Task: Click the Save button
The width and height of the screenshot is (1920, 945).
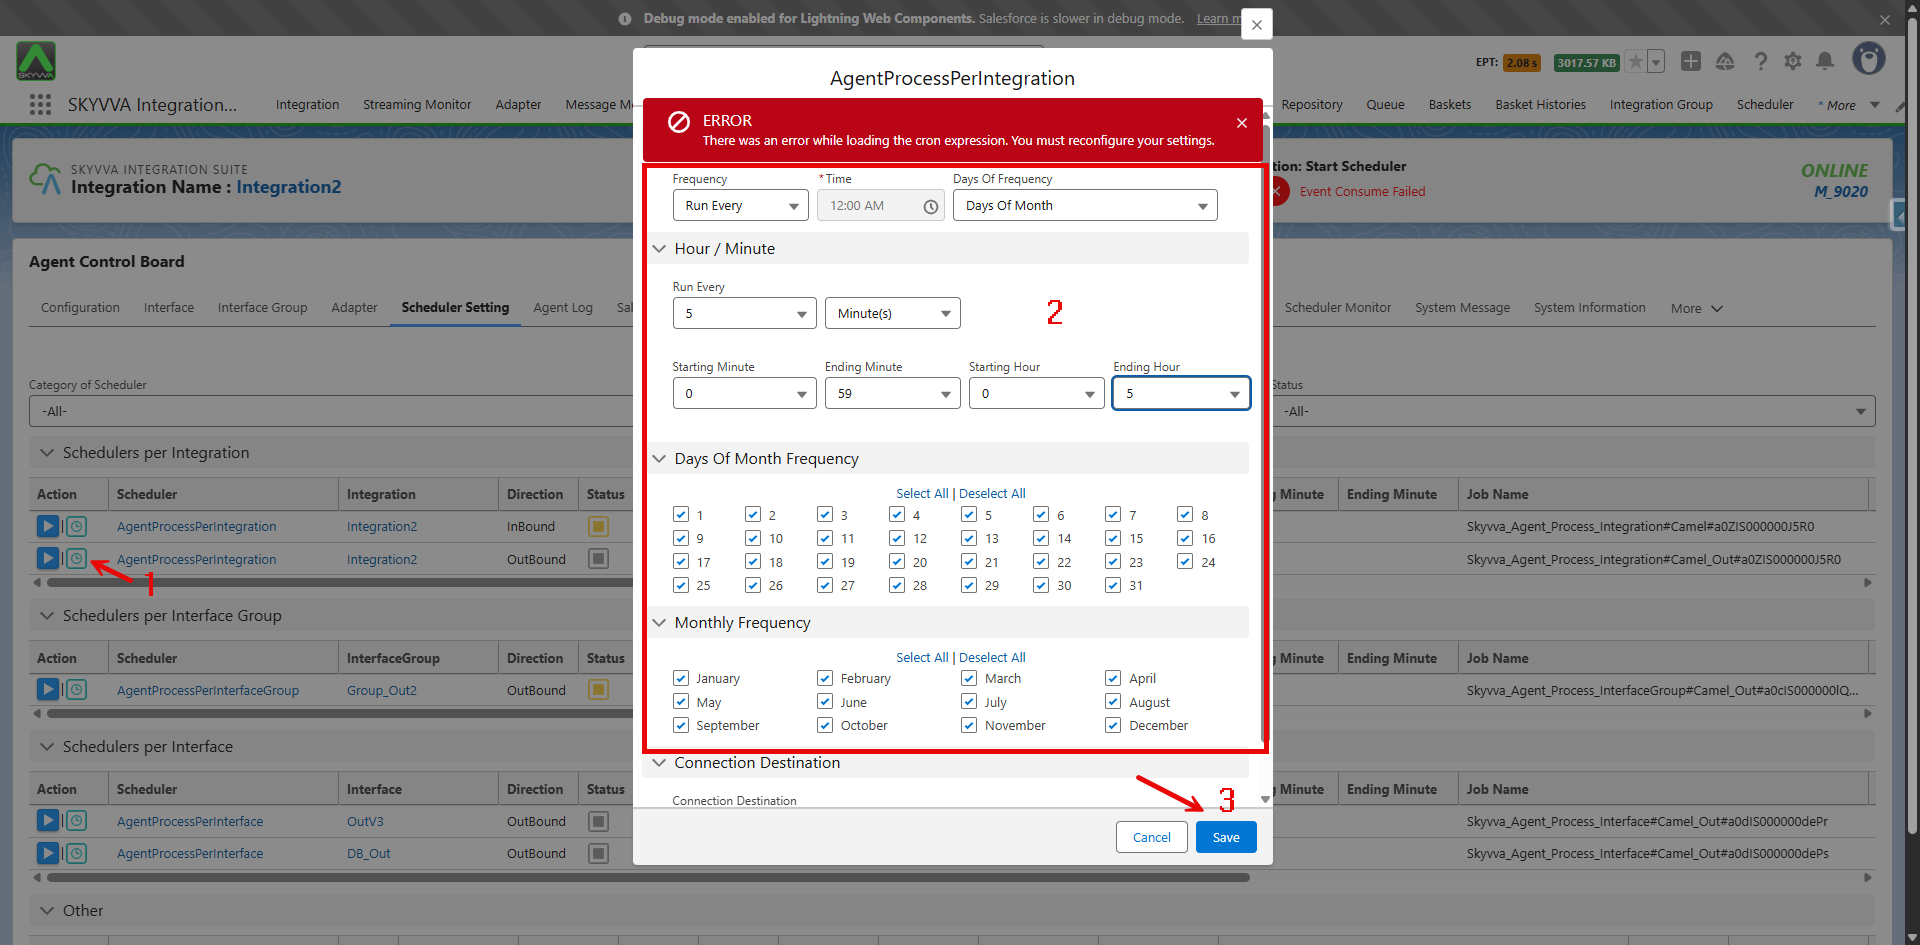Action: coord(1226,838)
